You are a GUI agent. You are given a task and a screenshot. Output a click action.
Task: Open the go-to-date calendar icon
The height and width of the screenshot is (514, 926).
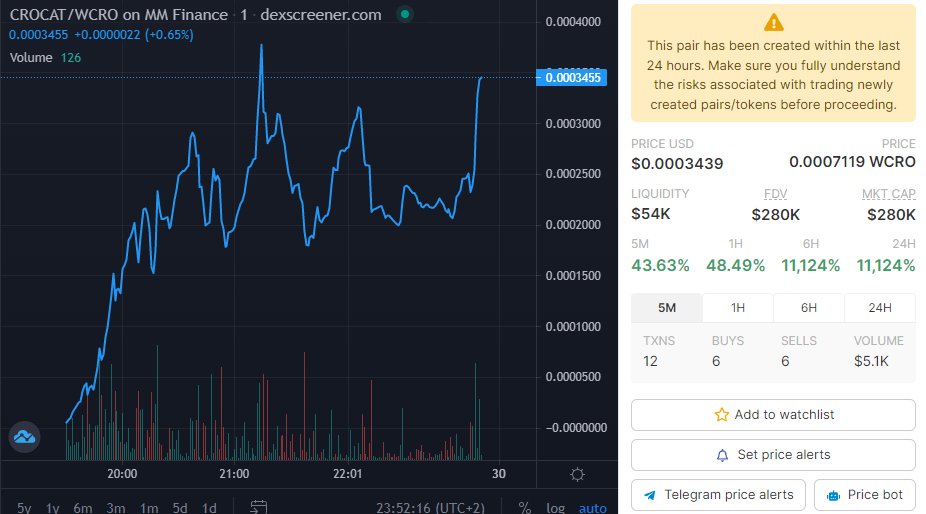259,508
